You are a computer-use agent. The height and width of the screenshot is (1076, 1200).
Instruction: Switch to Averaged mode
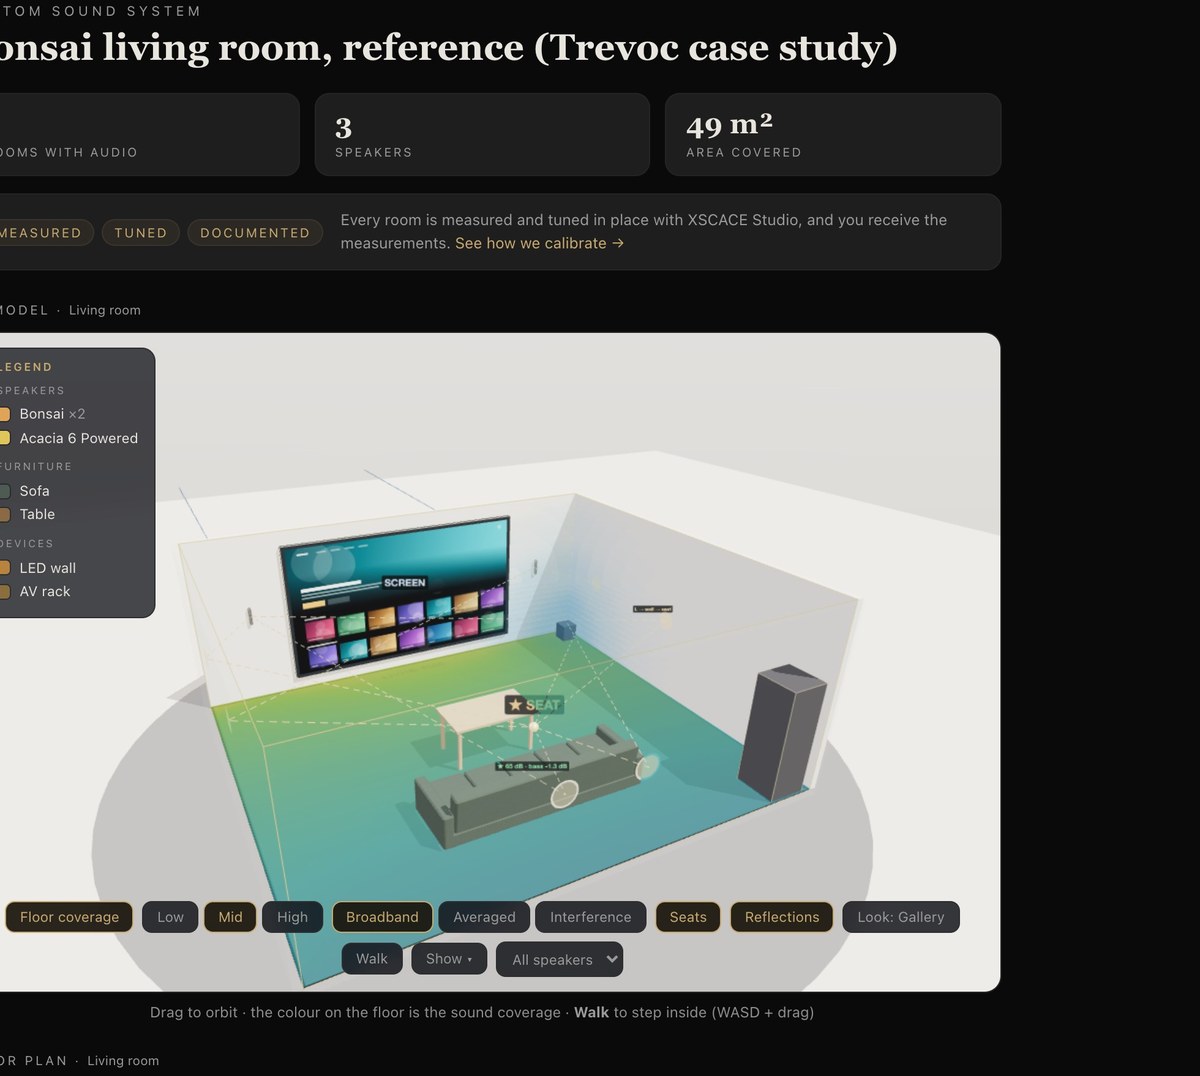coord(484,917)
